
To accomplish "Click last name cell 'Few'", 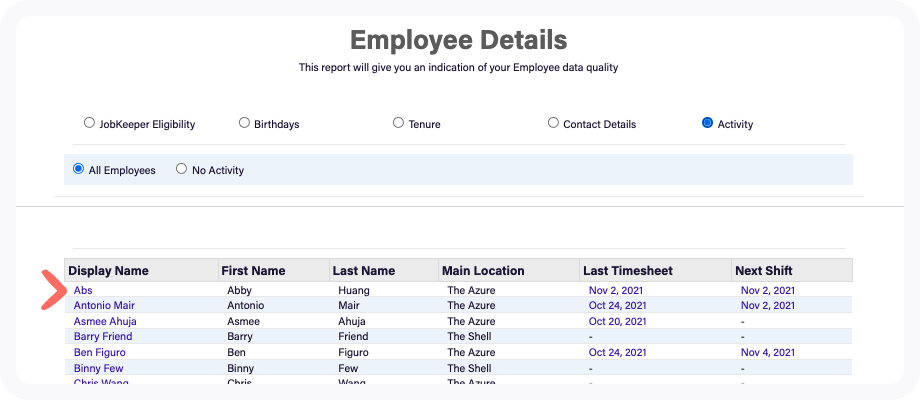I will [347, 368].
